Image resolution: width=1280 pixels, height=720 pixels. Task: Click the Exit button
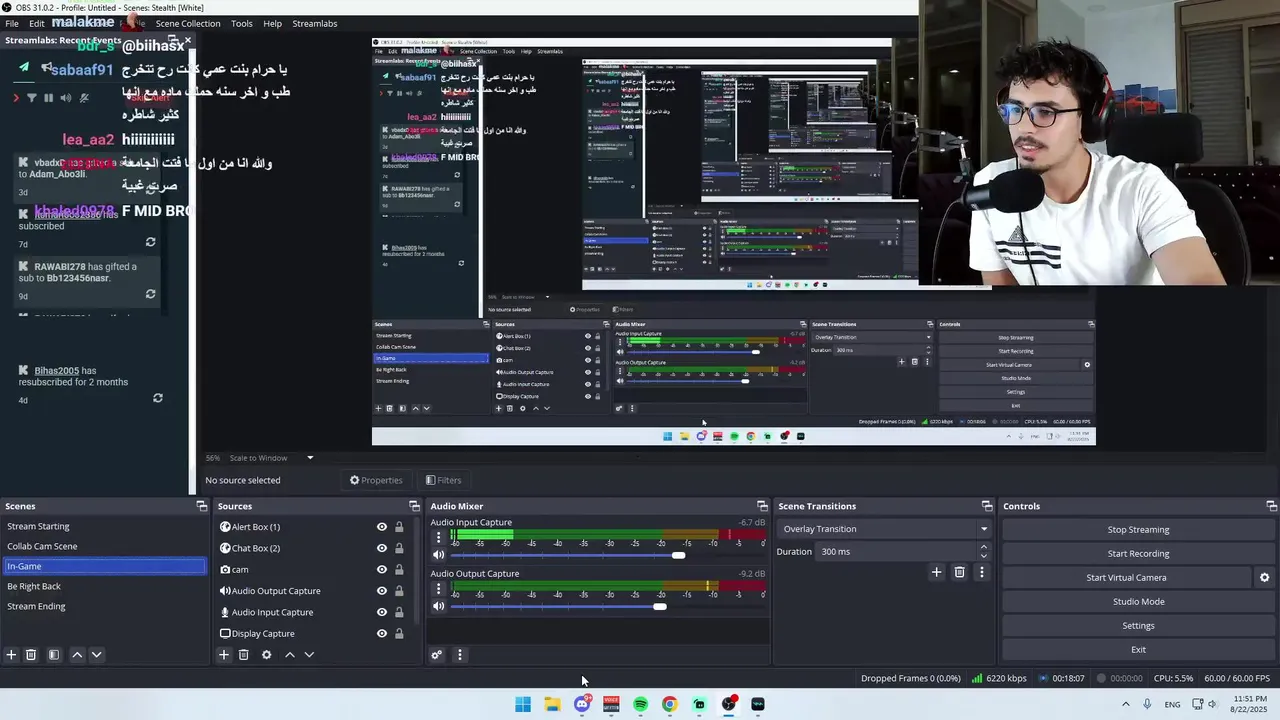pyautogui.click(x=1138, y=649)
